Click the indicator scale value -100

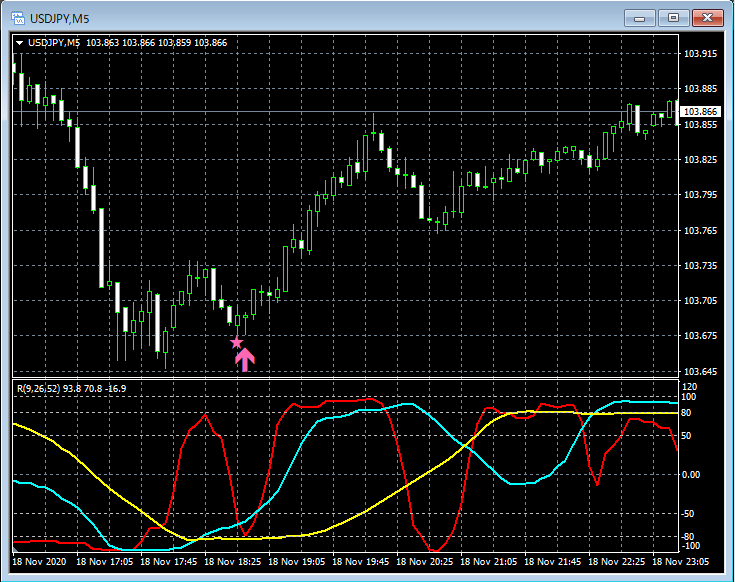690,546
